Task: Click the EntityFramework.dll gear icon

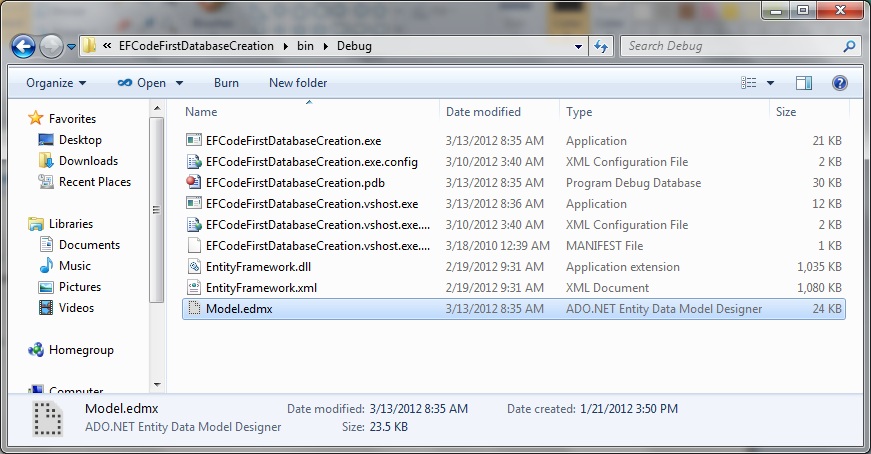Action: point(194,267)
